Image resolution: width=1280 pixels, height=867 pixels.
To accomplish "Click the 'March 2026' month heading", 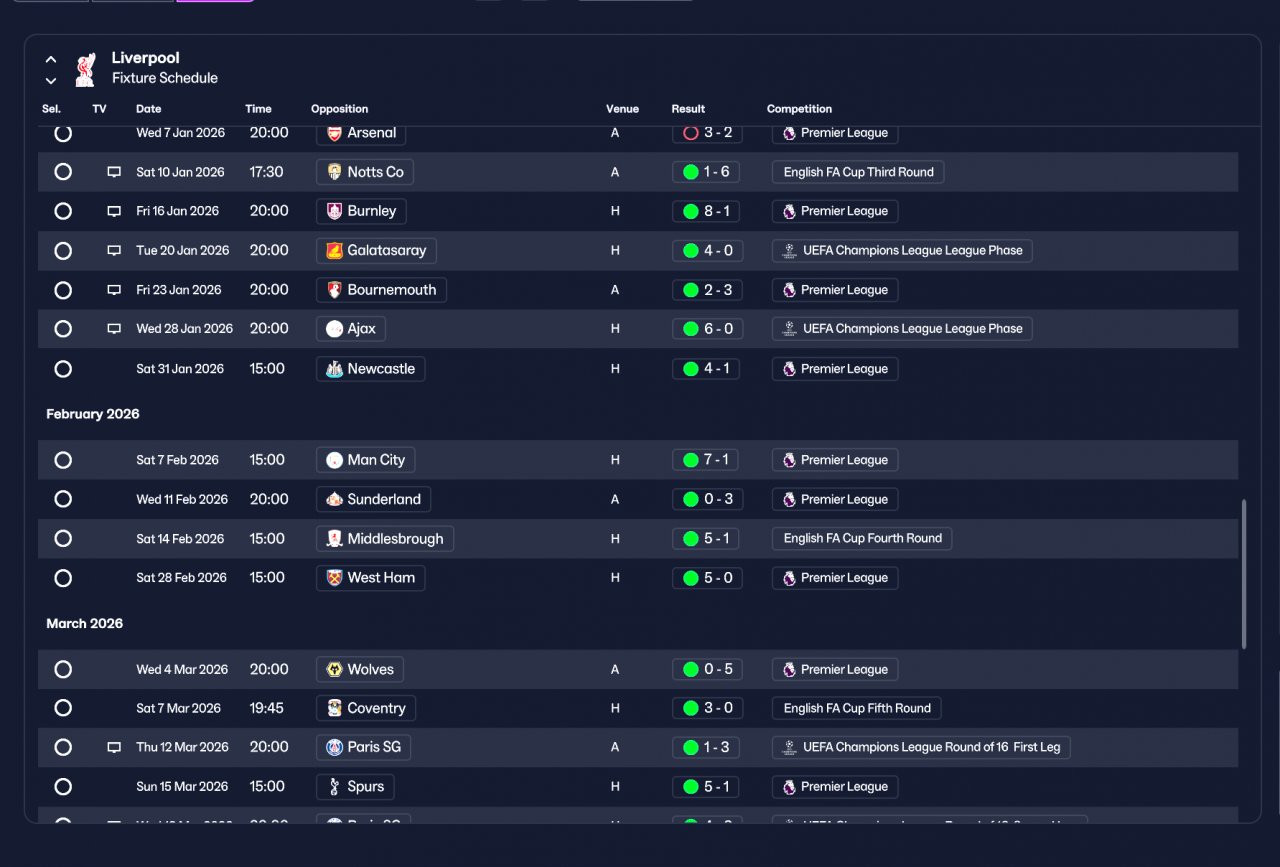I will (x=85, y=624).
